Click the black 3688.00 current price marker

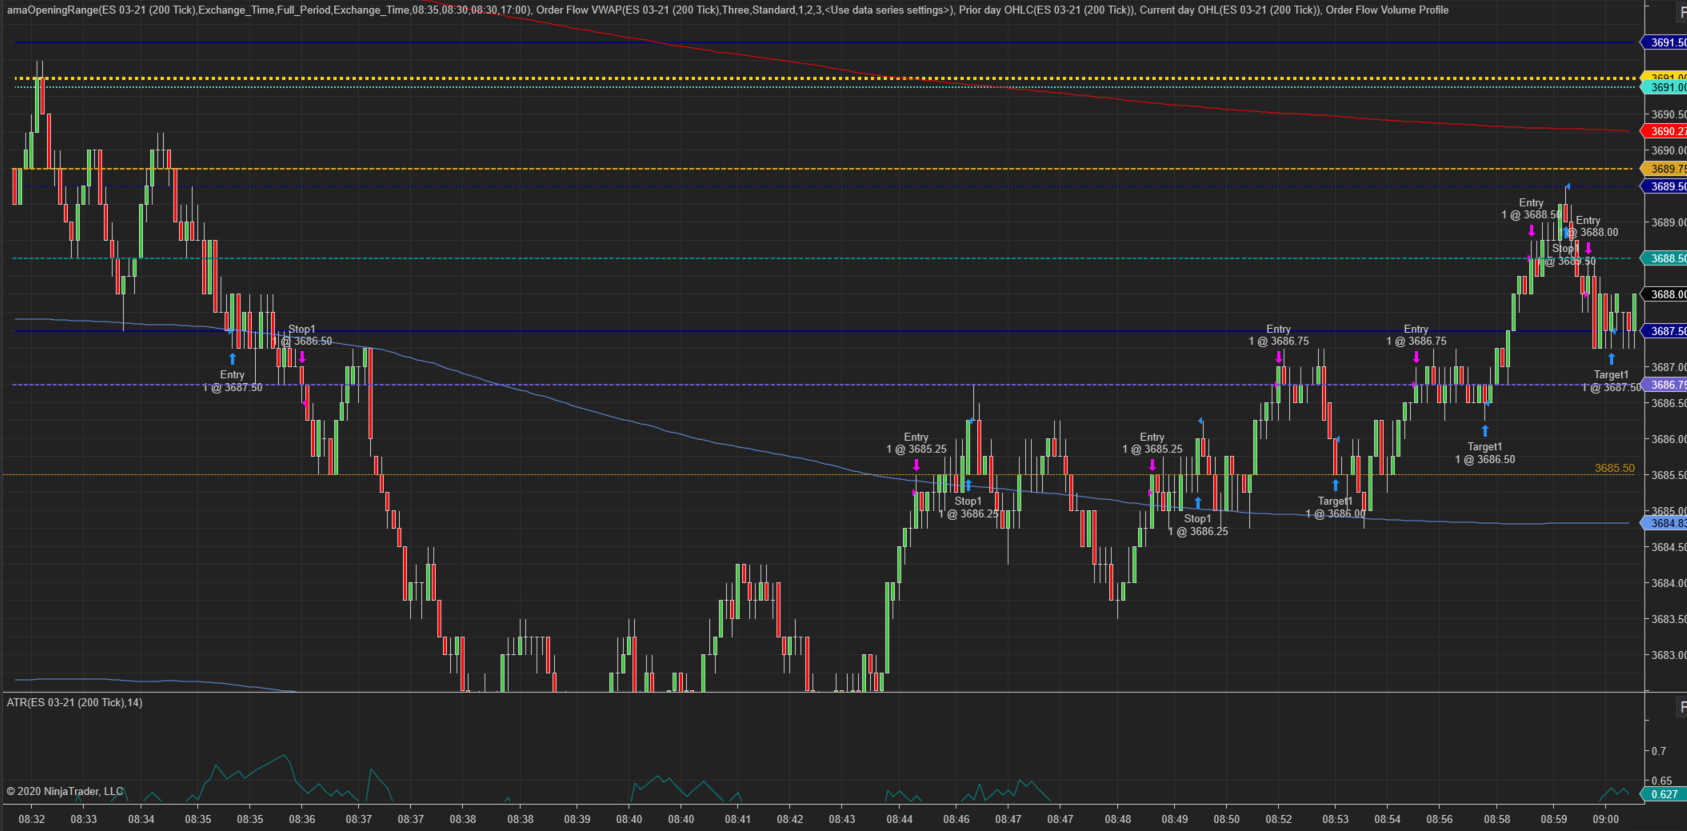pos(1665,295)
